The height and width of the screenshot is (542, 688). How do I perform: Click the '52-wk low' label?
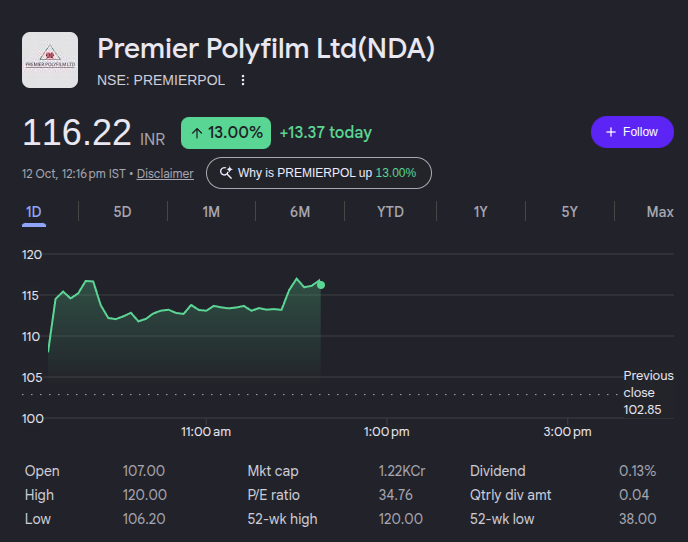pyautogui.click(x=502, y=519)
